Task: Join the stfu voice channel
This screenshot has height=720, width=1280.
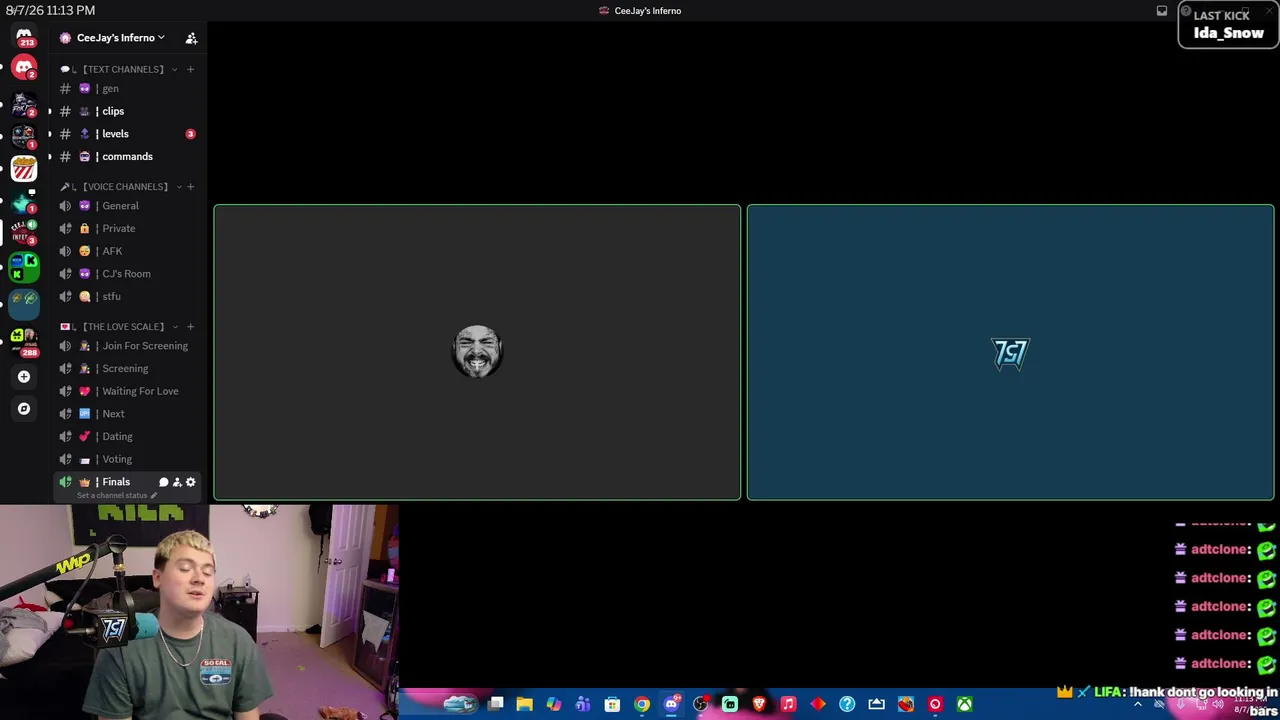Action: coord(128,297)
